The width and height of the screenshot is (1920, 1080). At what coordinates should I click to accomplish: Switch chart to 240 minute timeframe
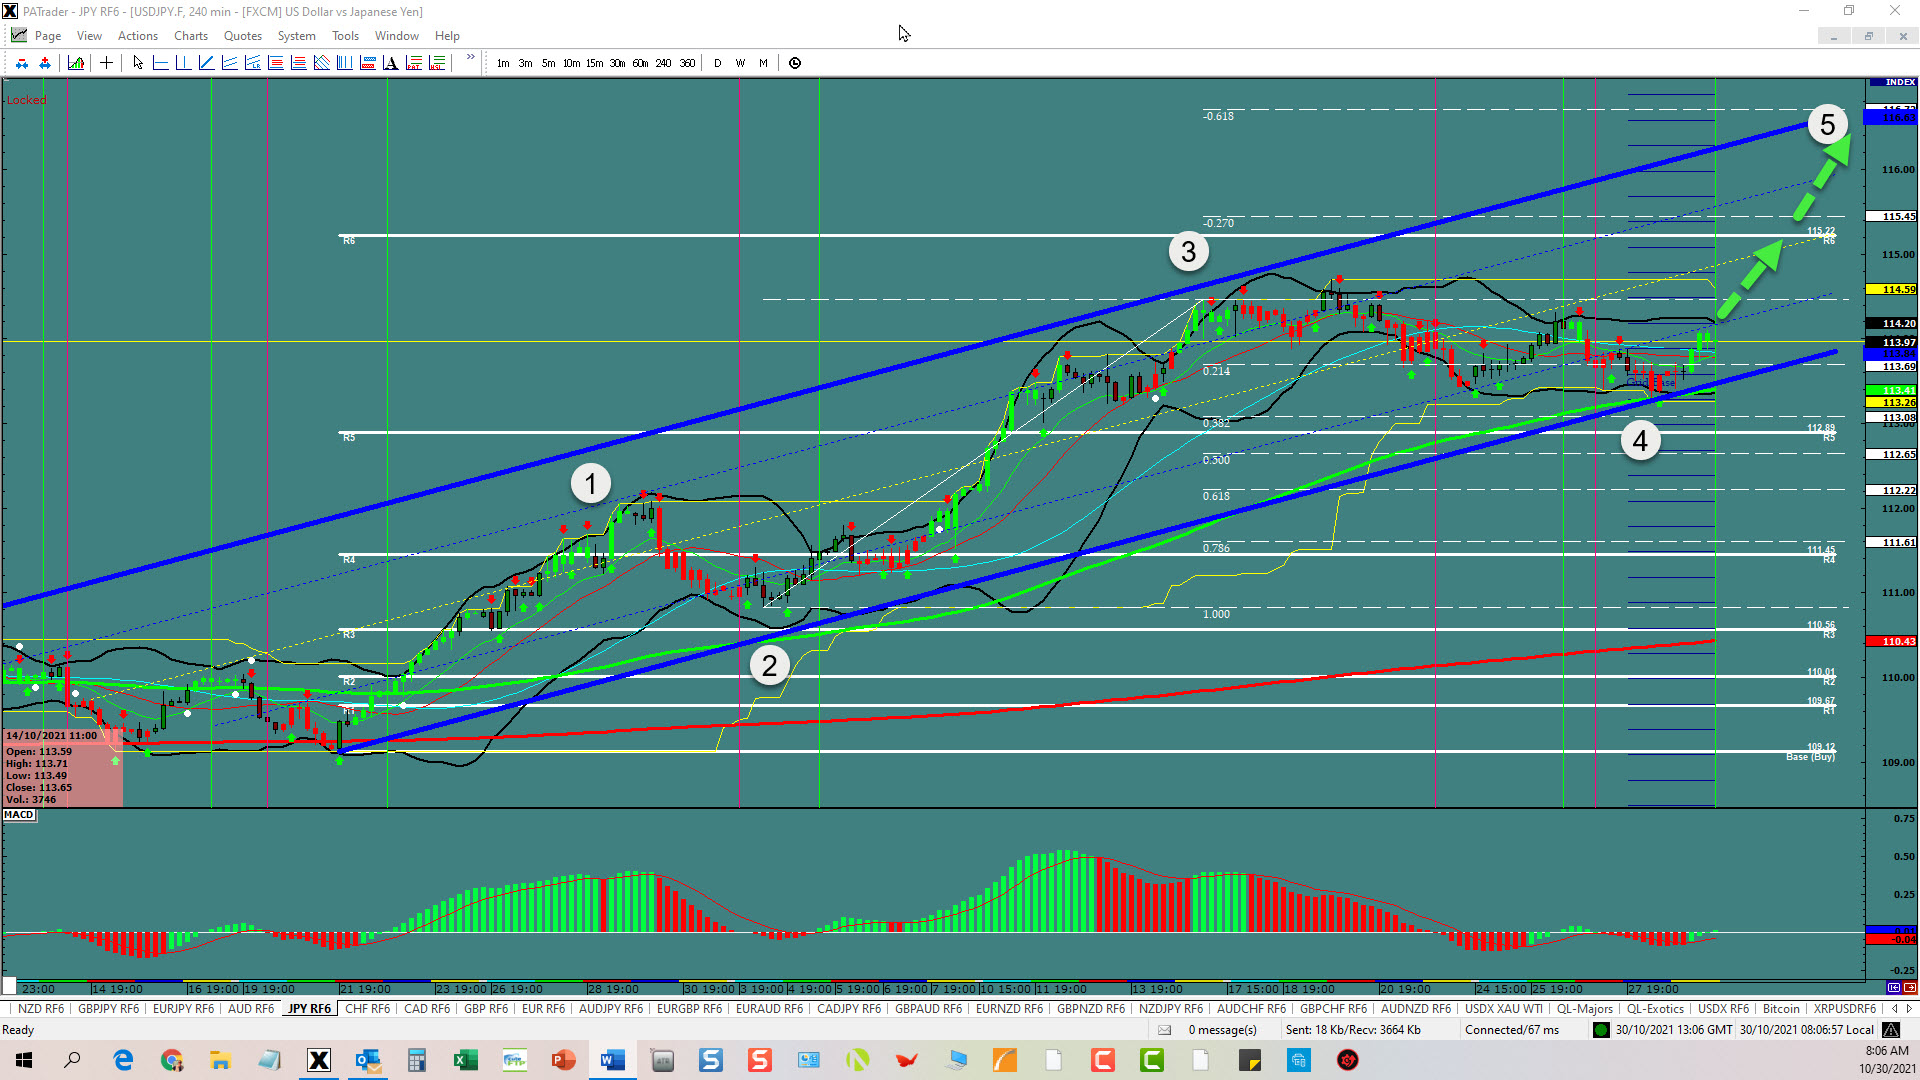(663, 63)
